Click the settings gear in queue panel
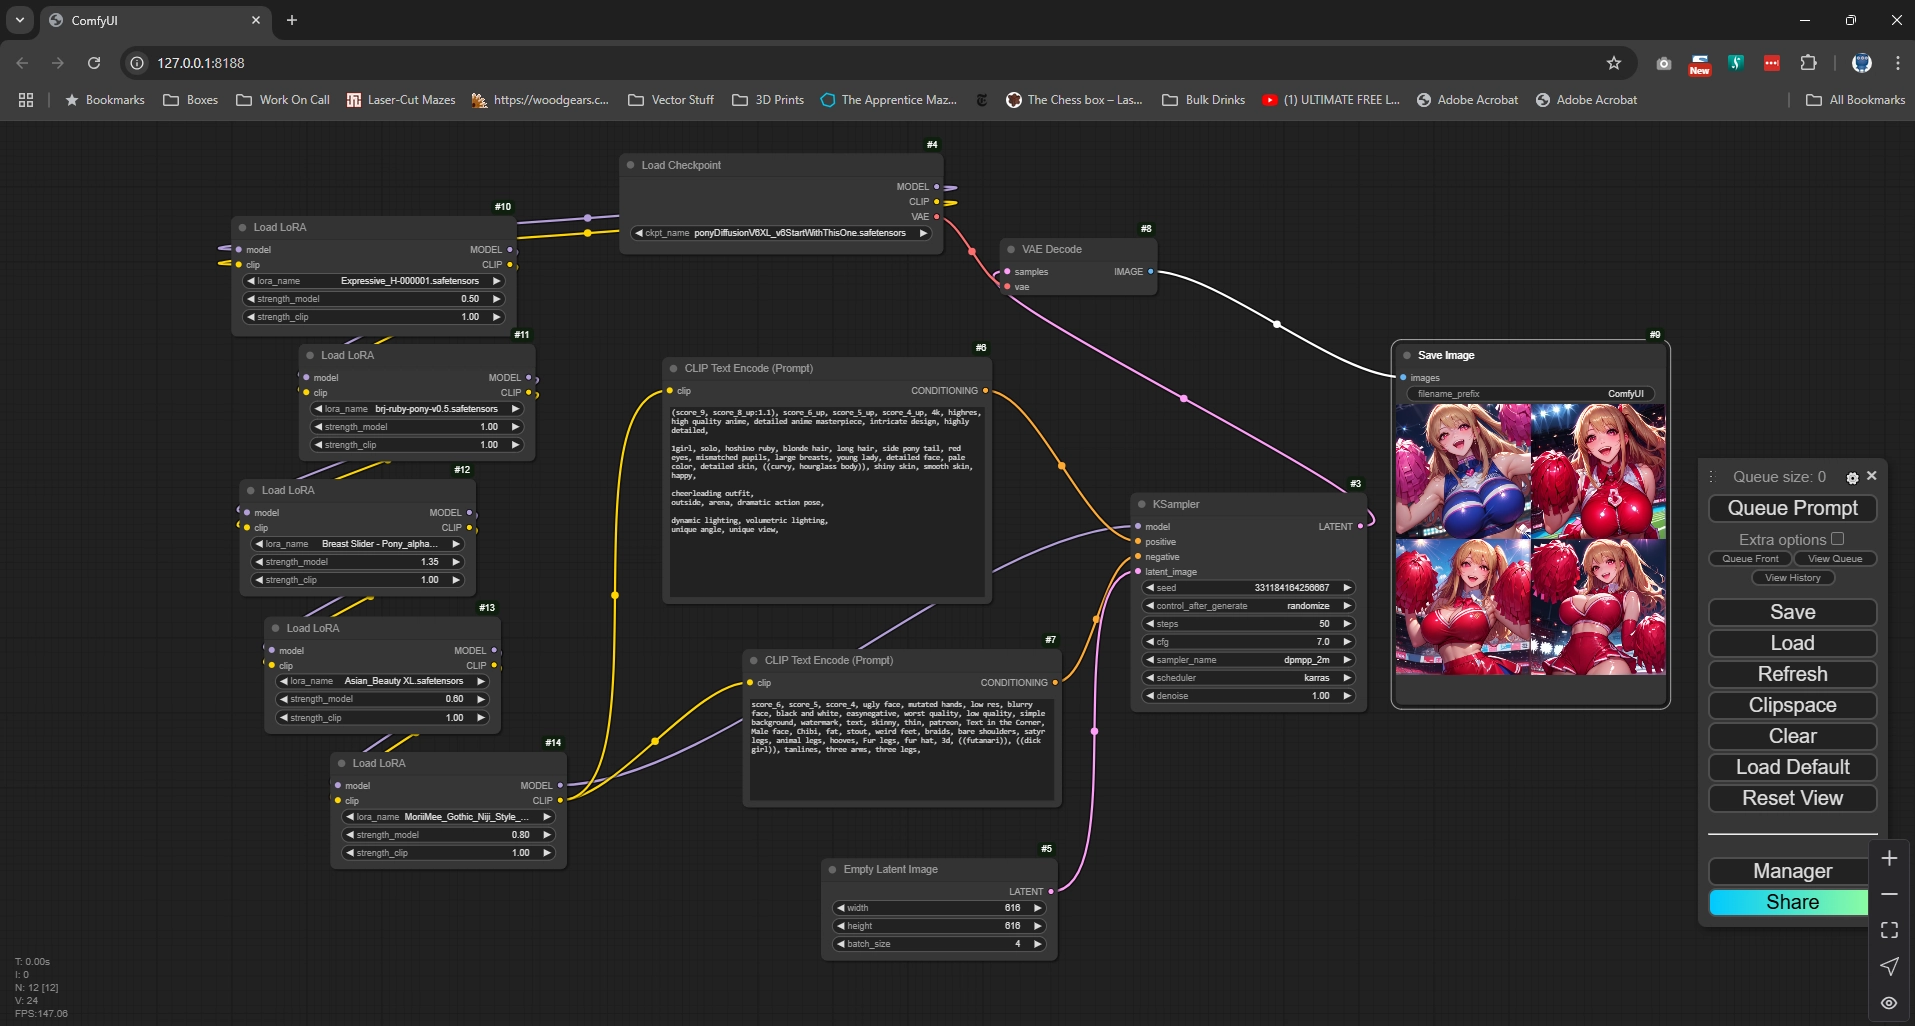 click(x=1852, y=478)
